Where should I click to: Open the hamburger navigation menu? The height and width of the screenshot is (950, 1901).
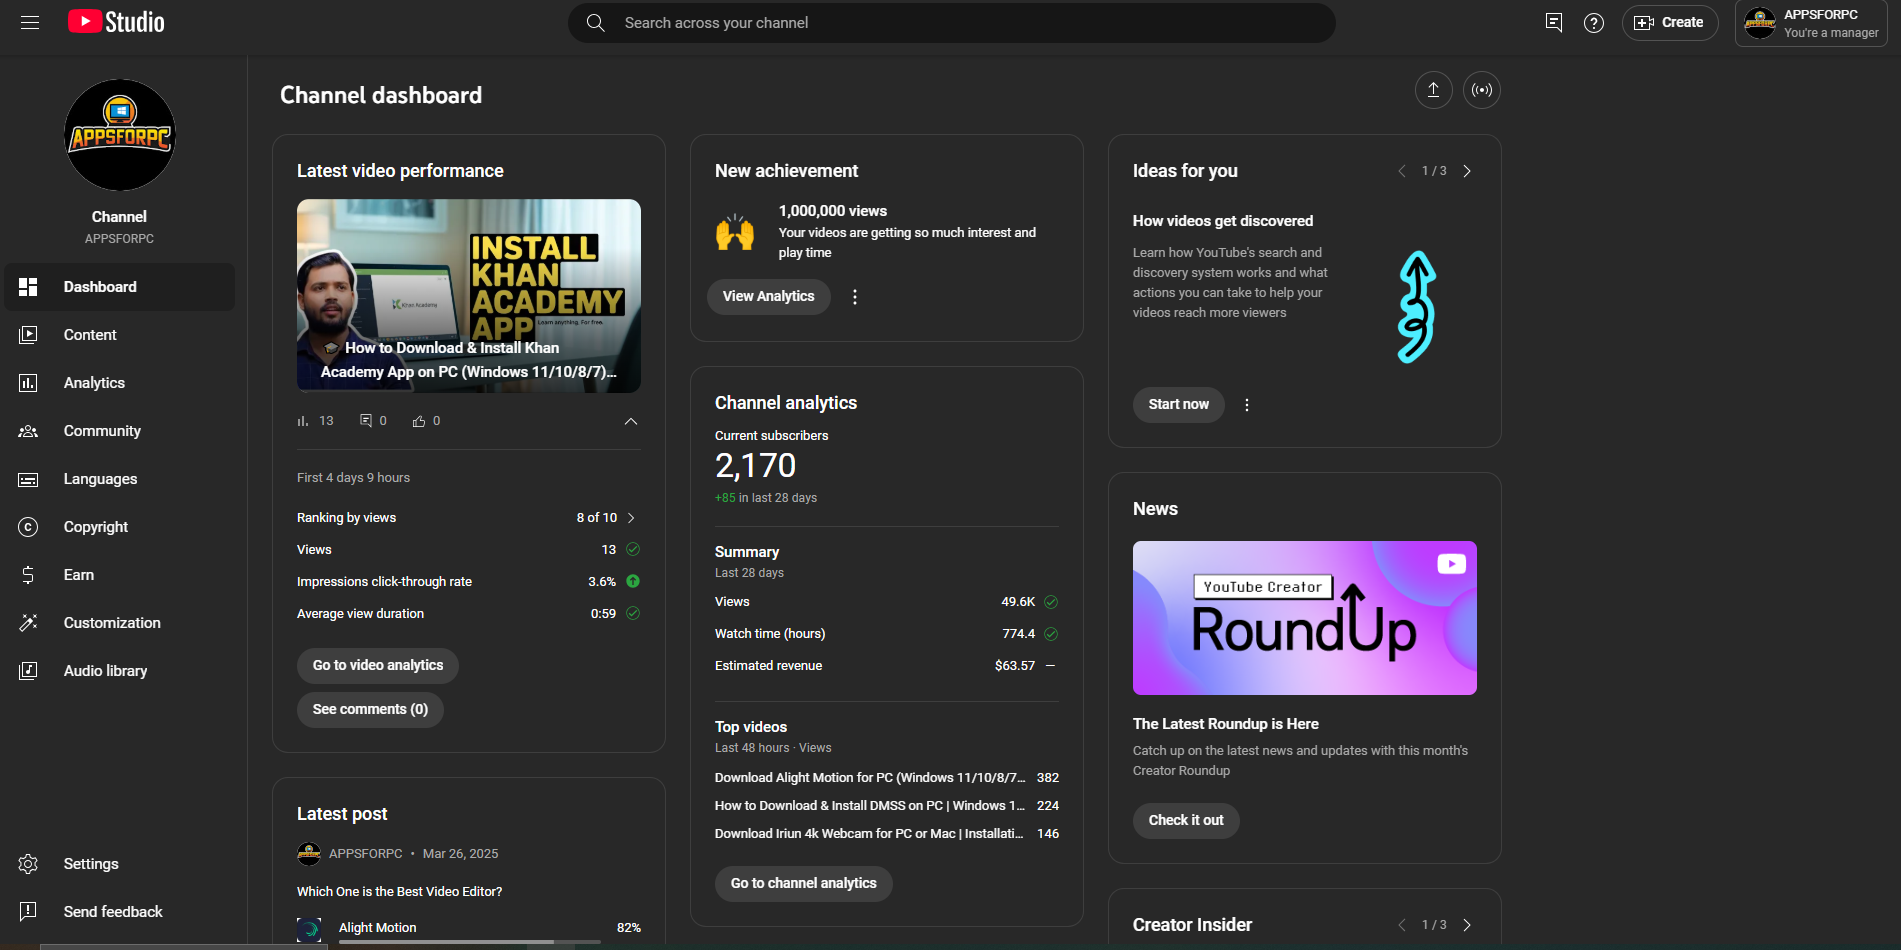tap(30, 22)
